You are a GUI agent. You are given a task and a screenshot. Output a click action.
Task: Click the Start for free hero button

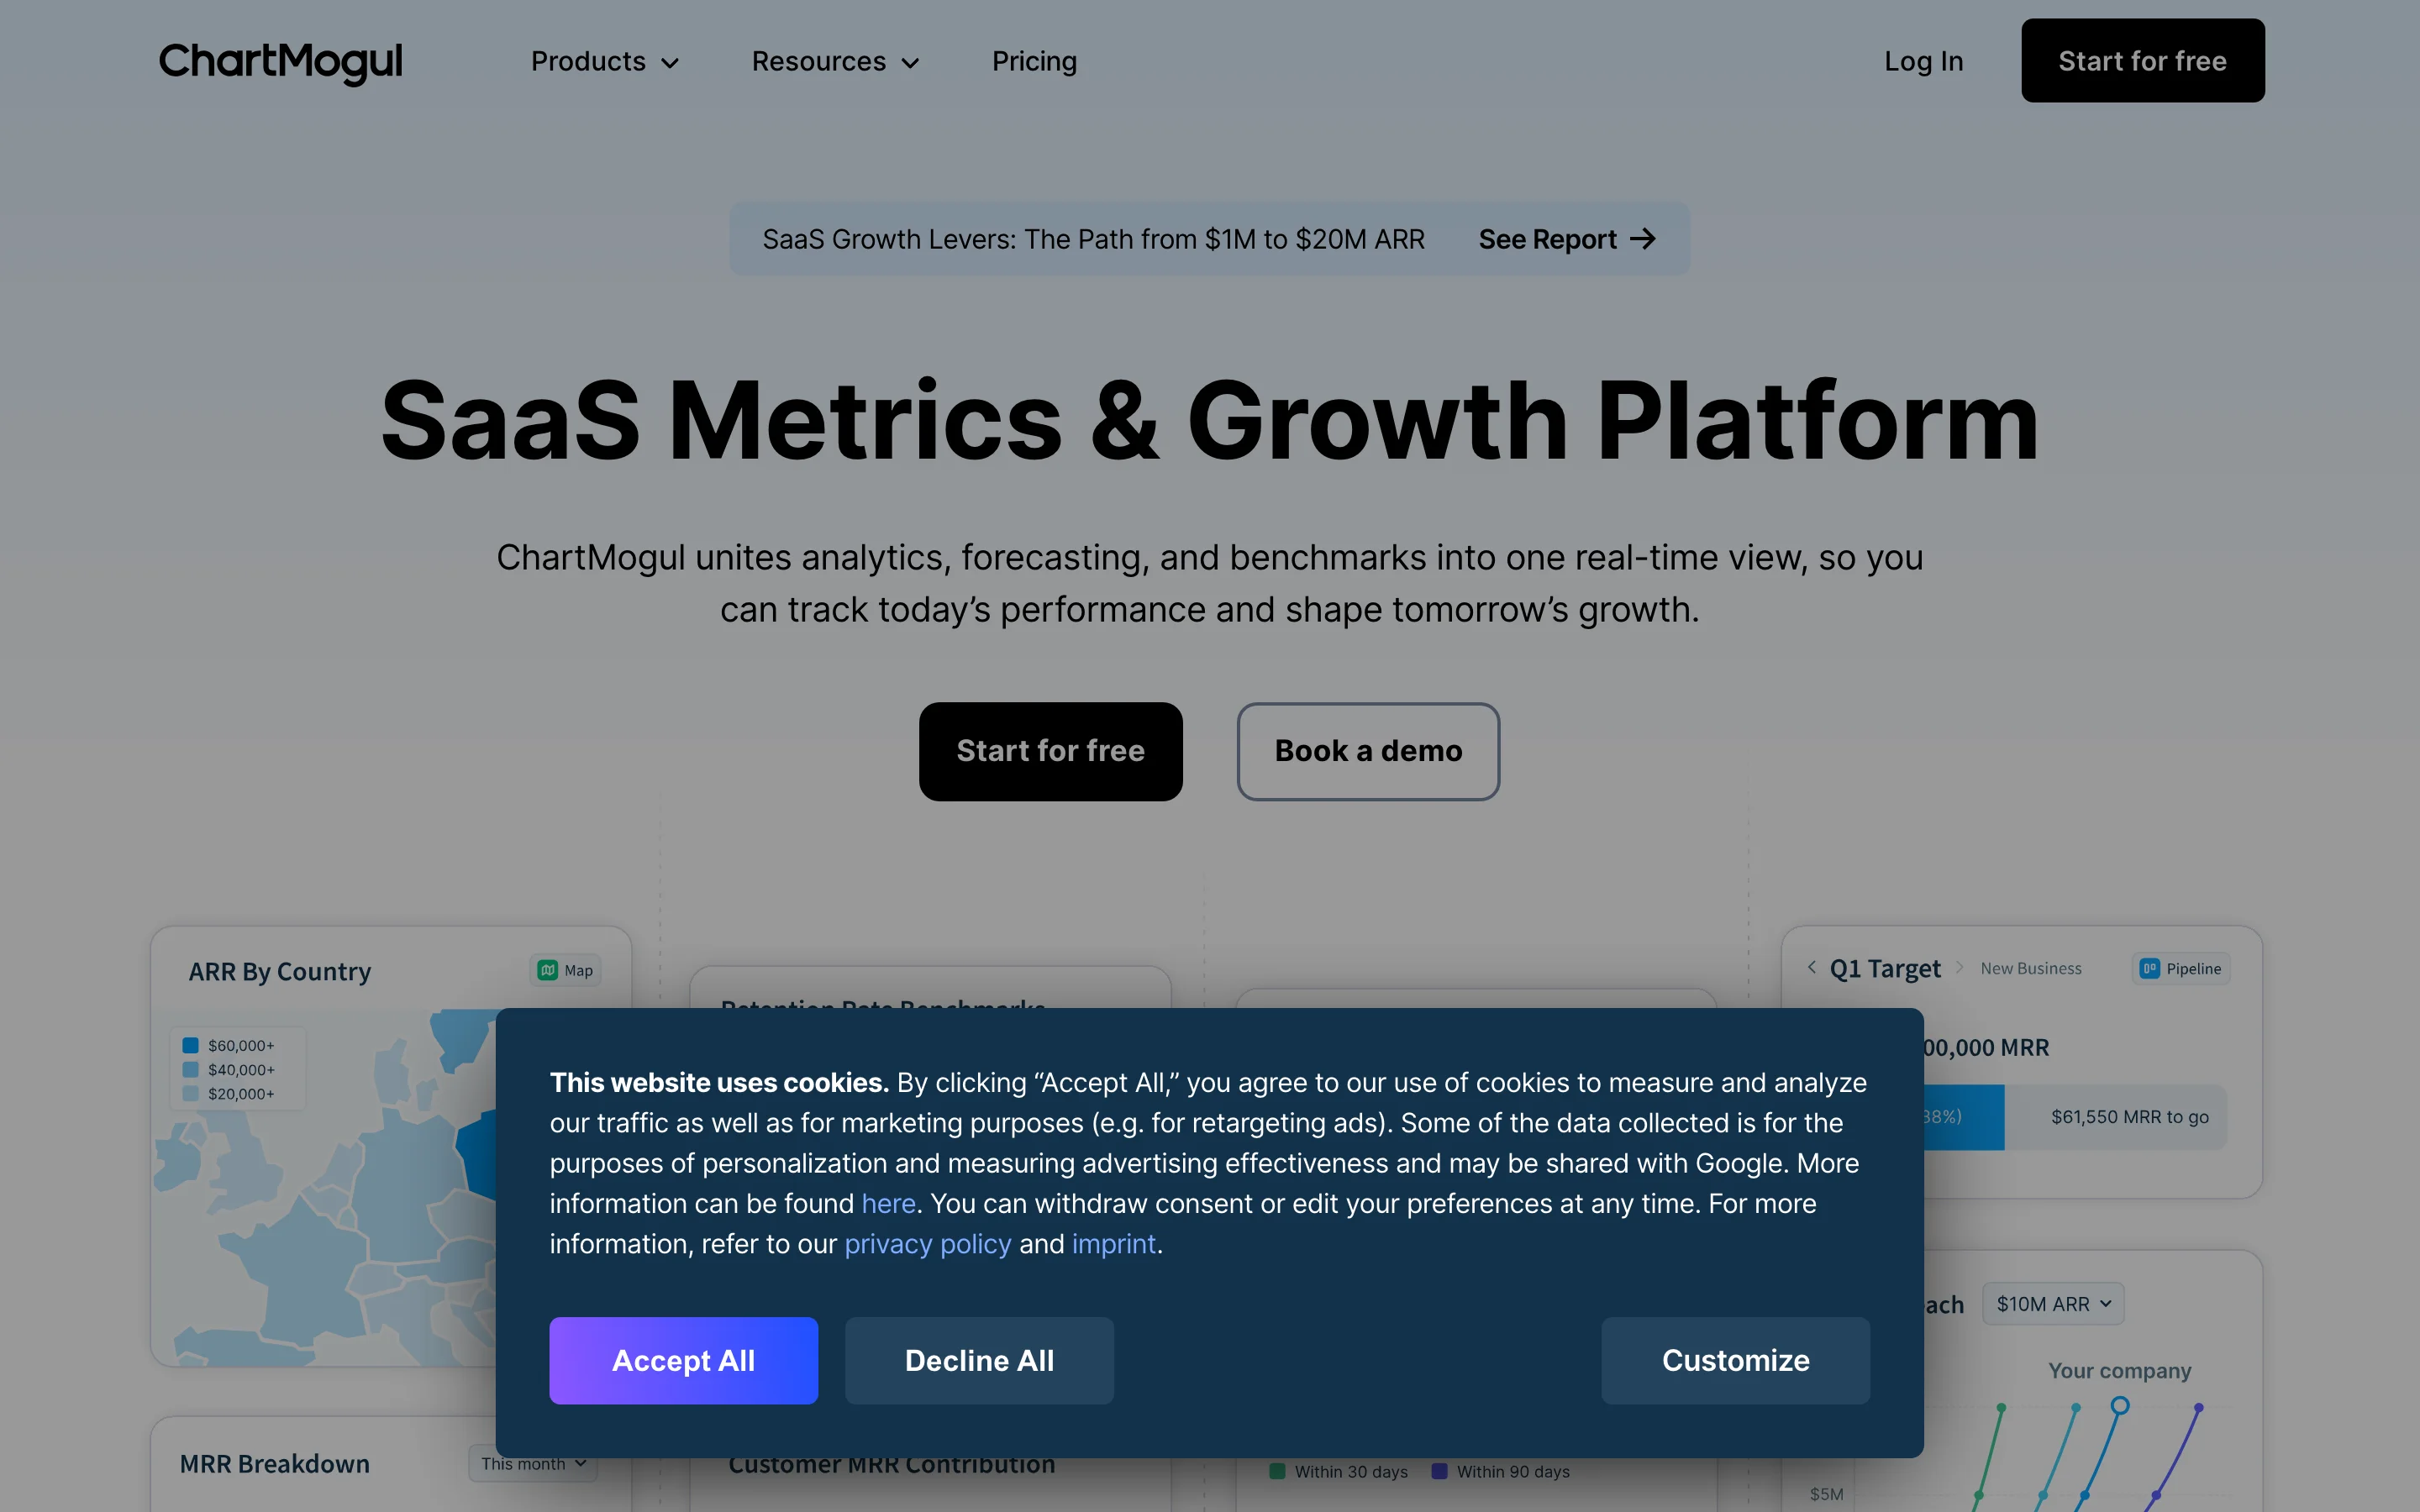pos(1049,751)
